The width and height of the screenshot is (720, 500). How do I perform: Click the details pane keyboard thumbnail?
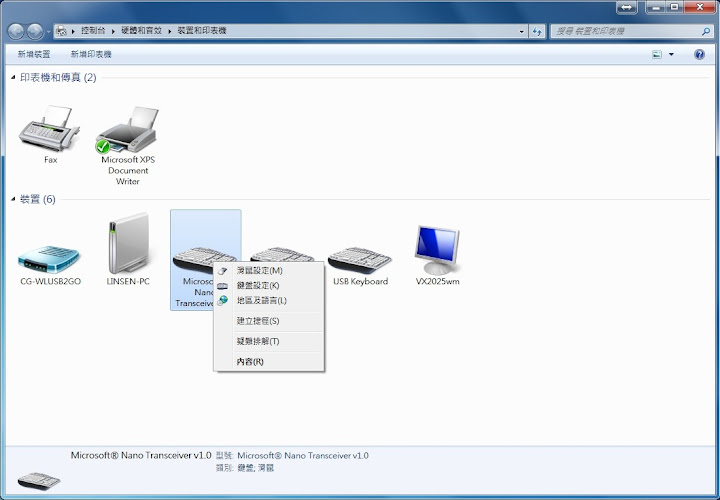click(39, 481)
